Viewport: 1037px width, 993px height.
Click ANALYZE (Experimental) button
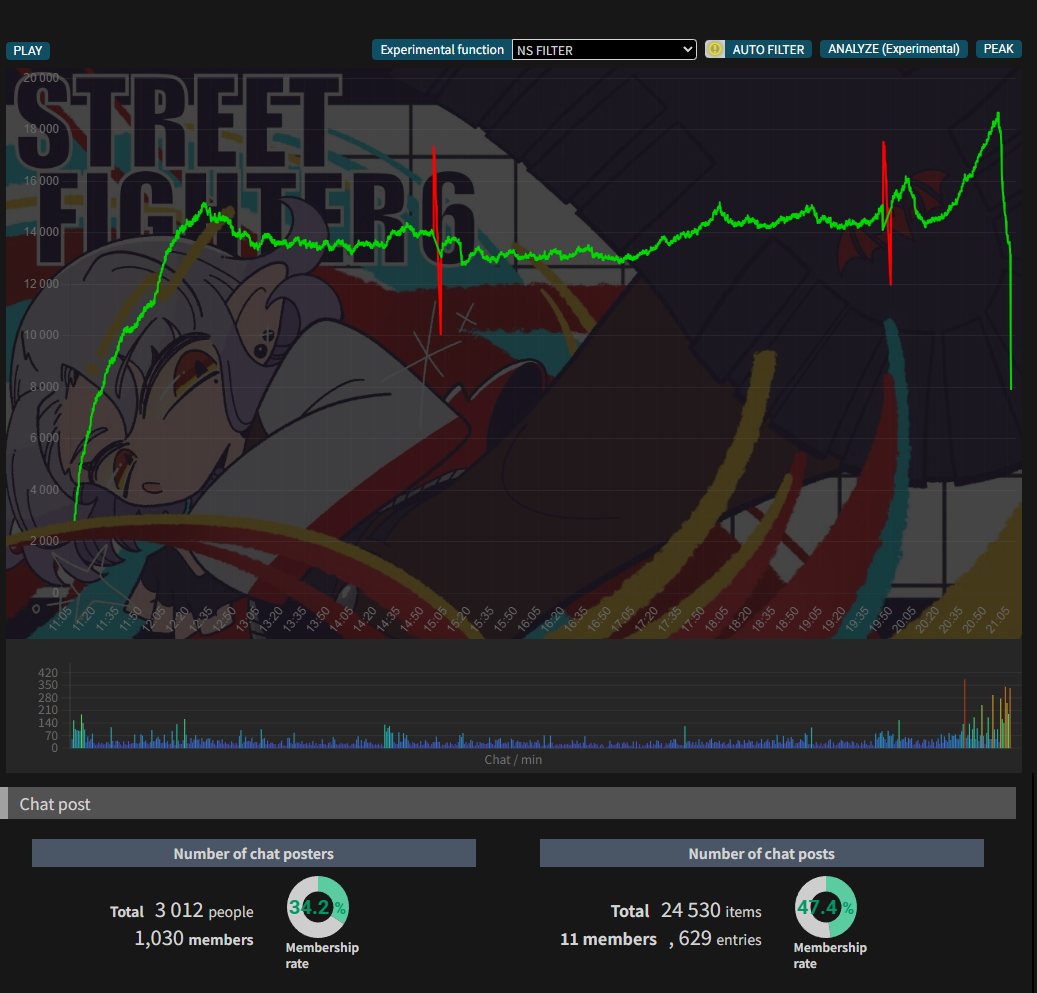(x=893, y=49)
